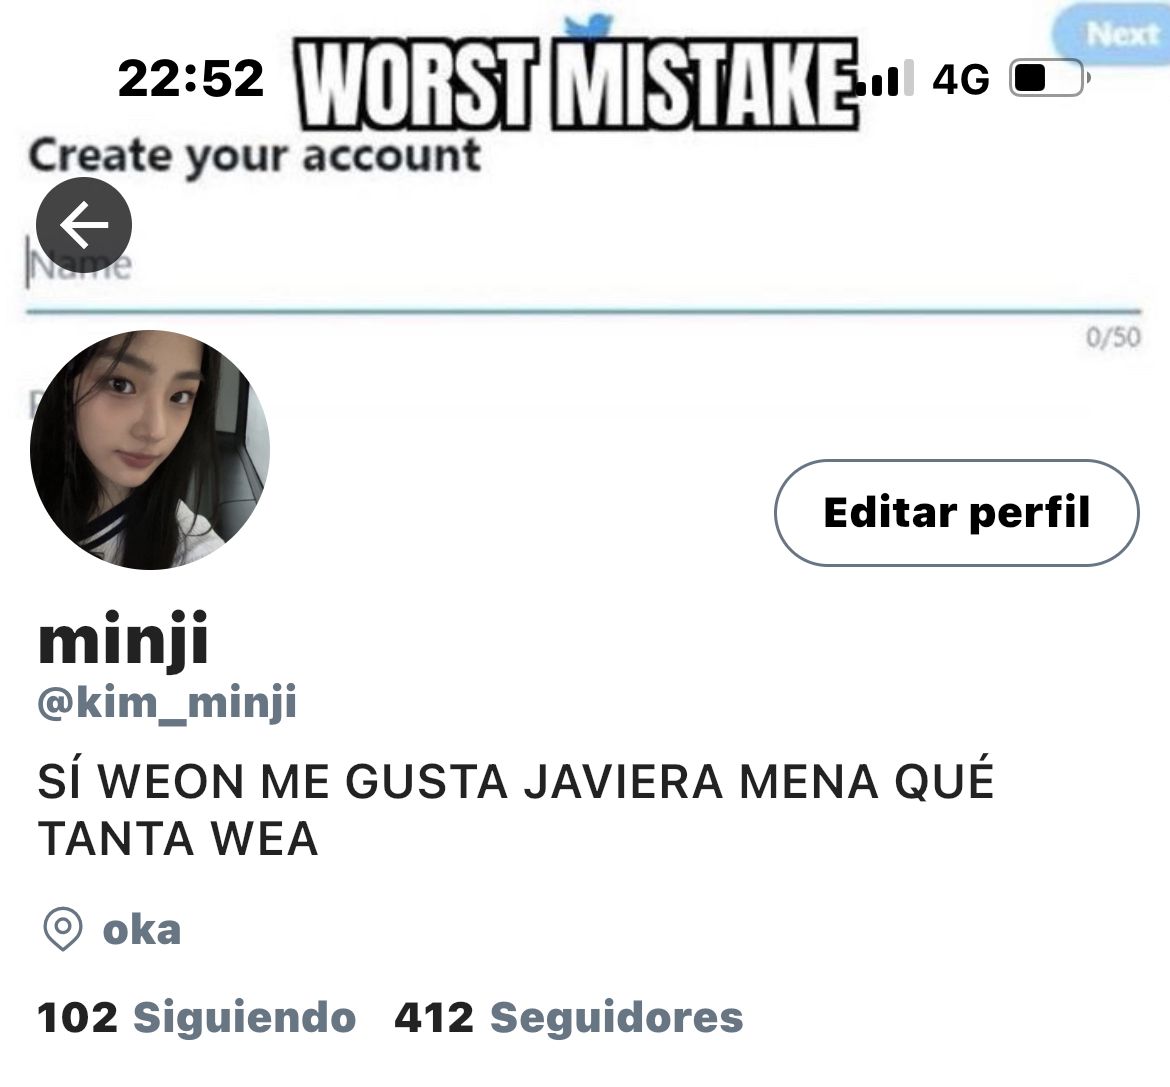Click the Editar perfil button
Screen dimensions: 1170x1087
point(957,513)
